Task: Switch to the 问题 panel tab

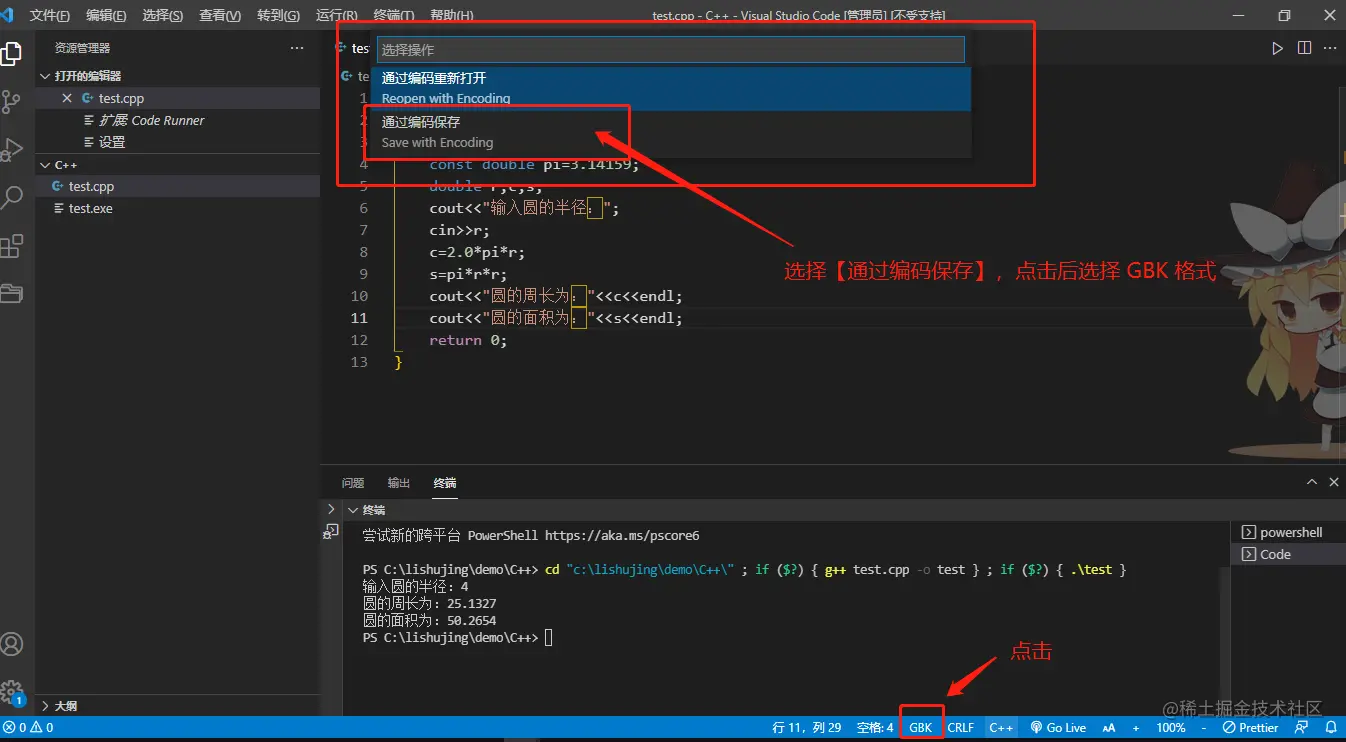Action: (353, 483)
